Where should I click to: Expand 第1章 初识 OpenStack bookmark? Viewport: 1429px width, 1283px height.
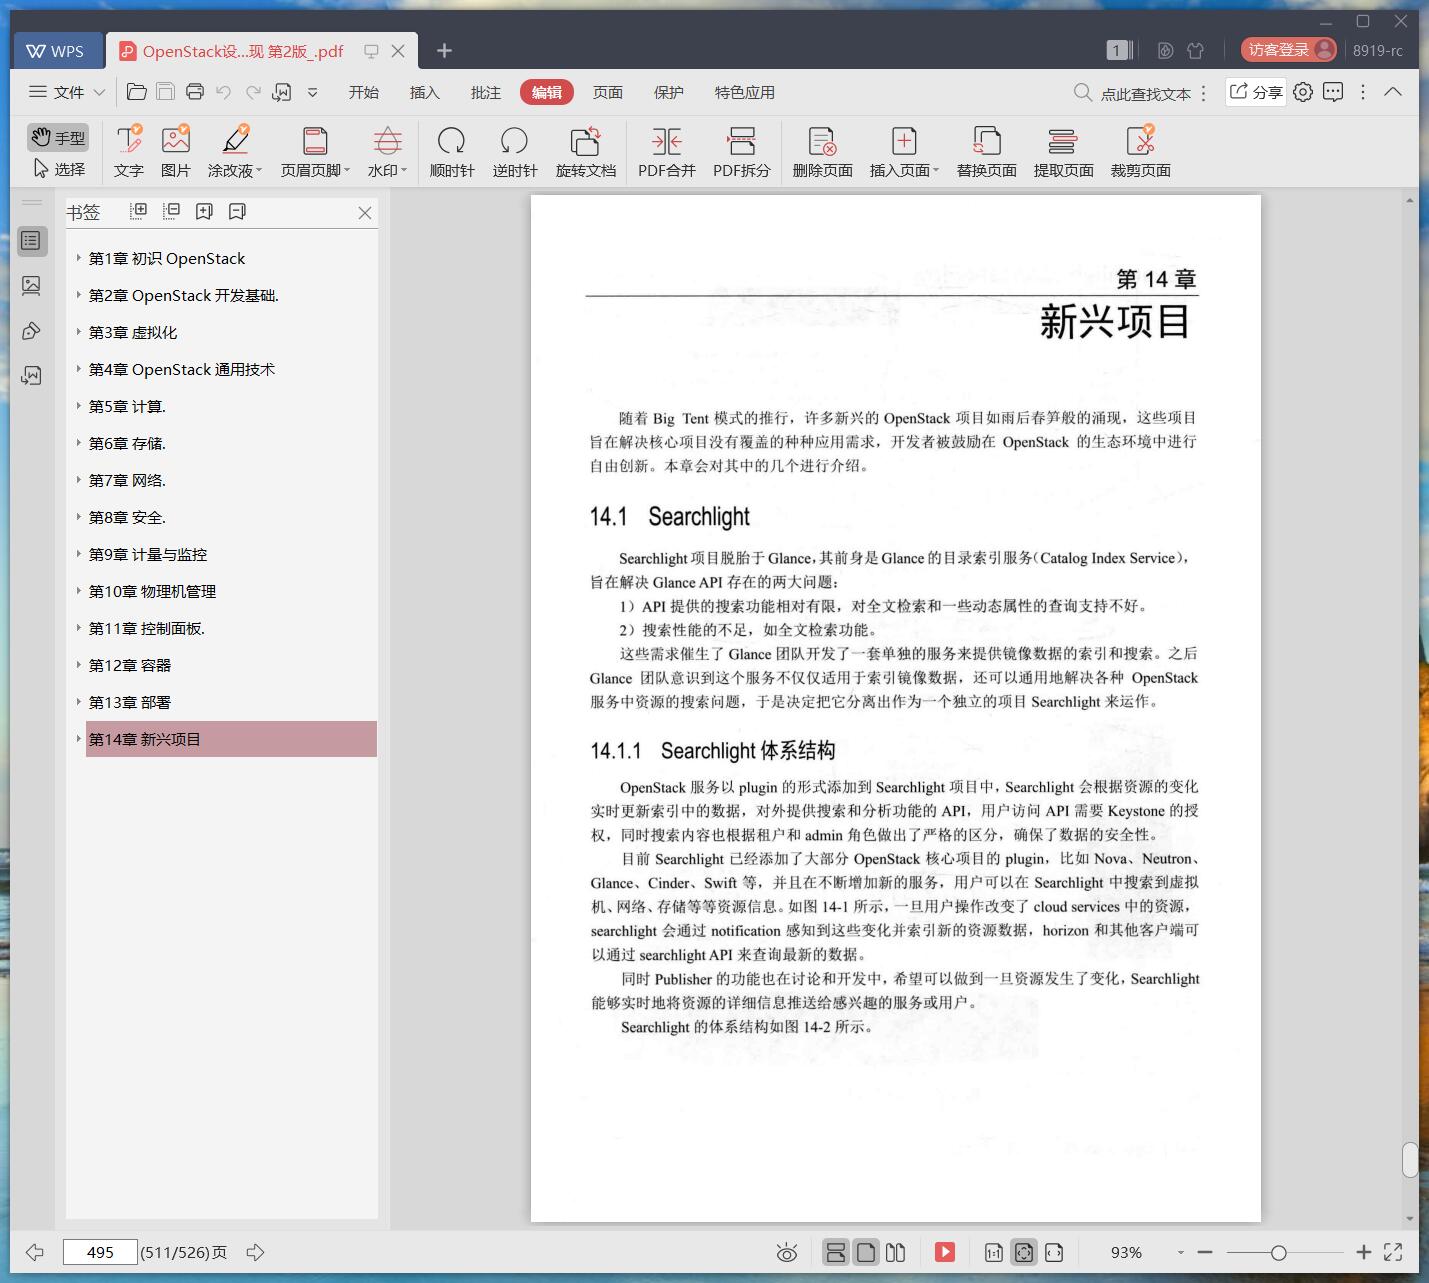coord(79,258)
